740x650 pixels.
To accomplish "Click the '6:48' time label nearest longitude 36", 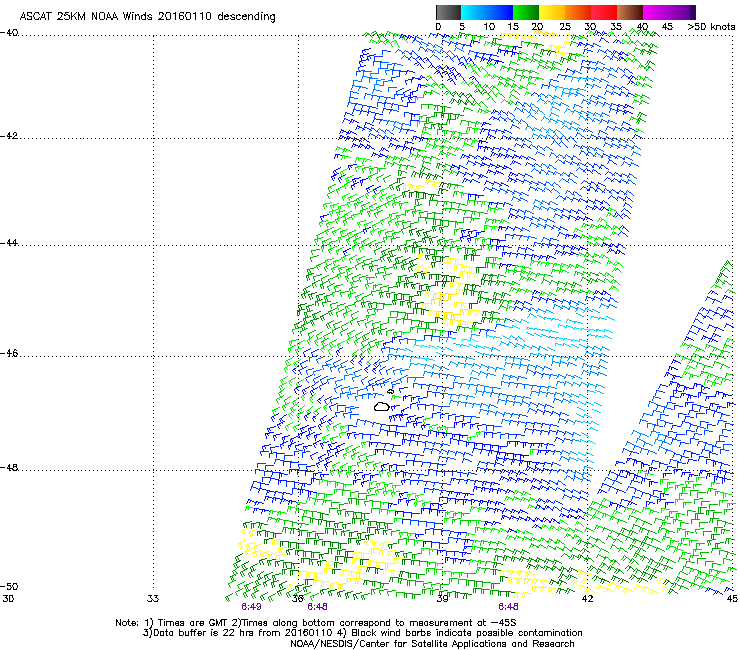I will coord(317,607).
